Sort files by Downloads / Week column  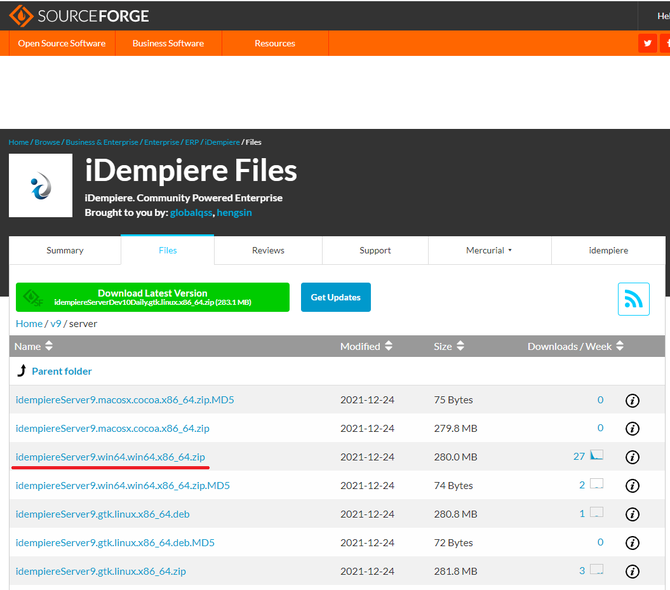click(575, 346)
